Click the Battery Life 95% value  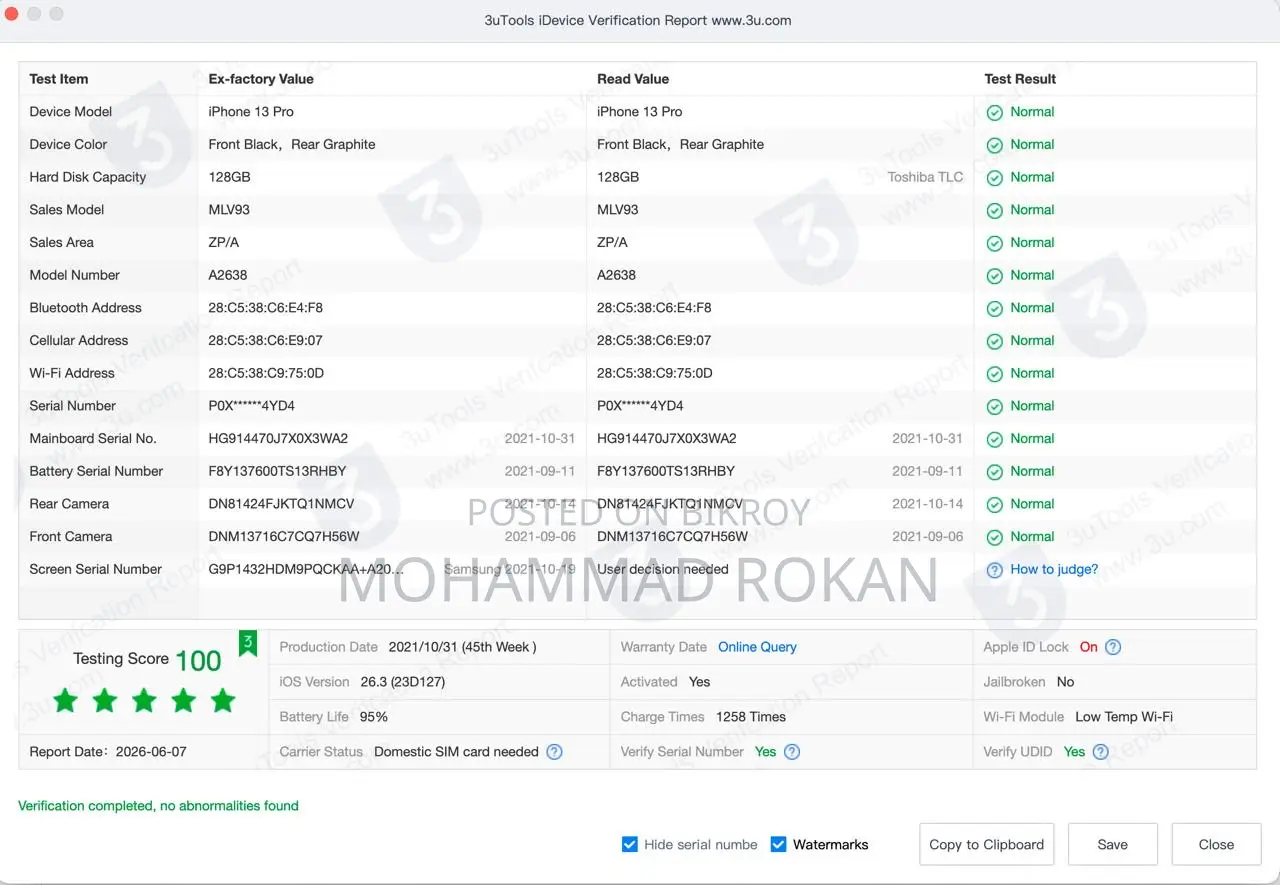pyautogui.click(x=374, y=717)
